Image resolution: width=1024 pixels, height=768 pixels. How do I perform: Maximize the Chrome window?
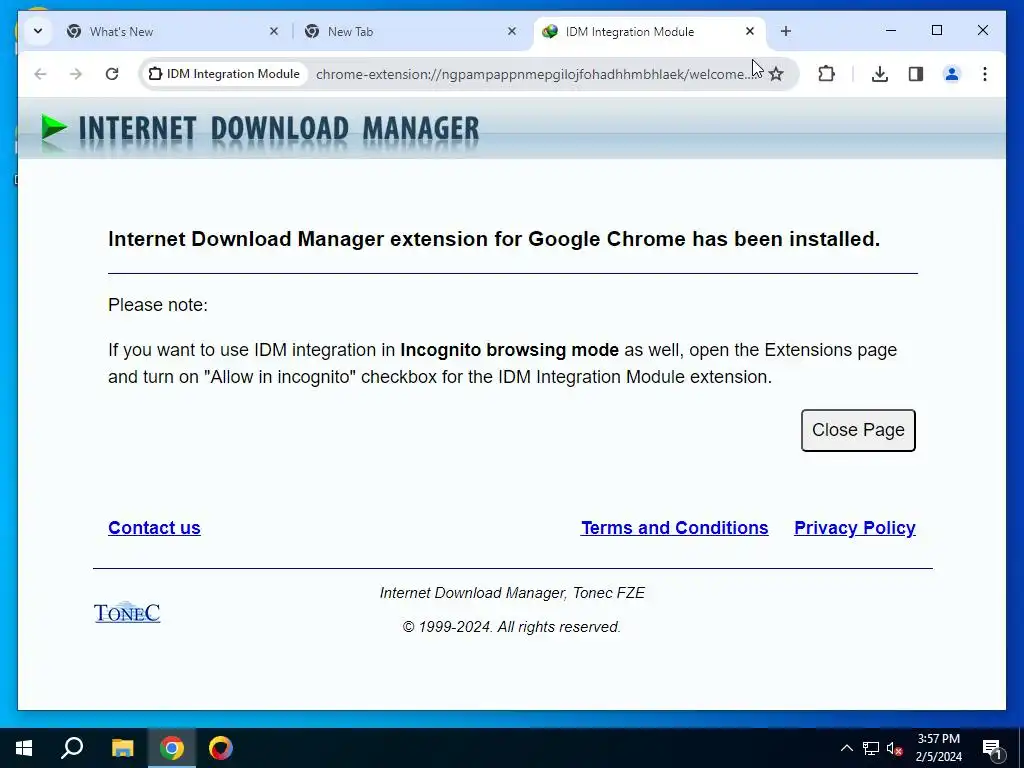936,31
